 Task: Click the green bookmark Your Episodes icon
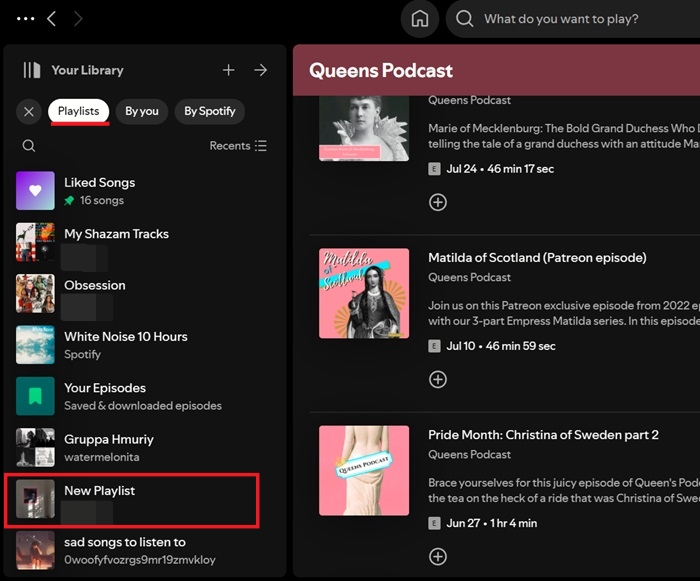click(35, 396)
